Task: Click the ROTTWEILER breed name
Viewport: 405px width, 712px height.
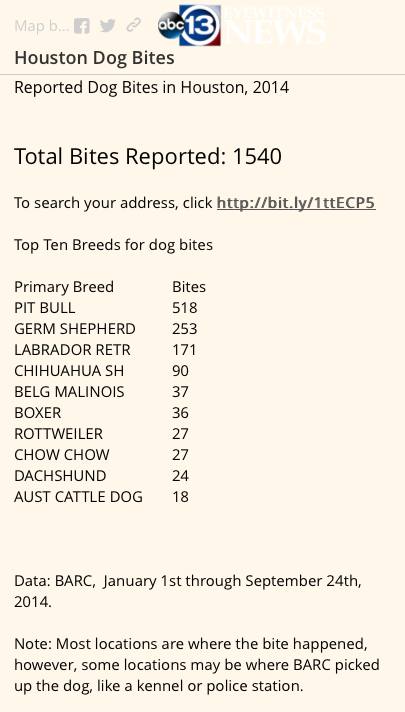Action: click(x=59, y=434)
